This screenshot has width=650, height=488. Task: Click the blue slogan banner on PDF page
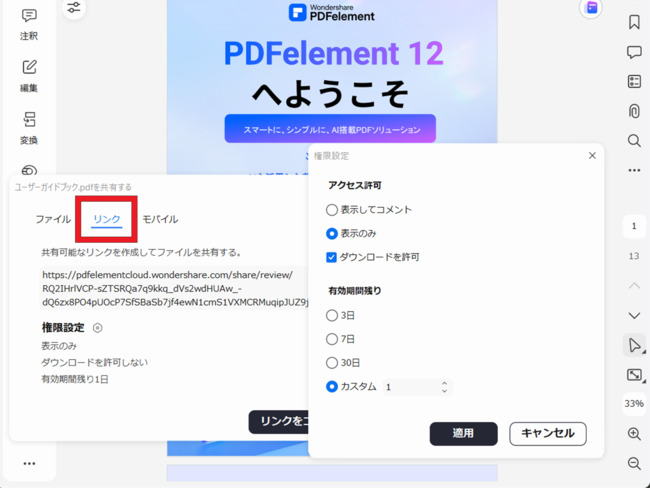coord(330,129)
